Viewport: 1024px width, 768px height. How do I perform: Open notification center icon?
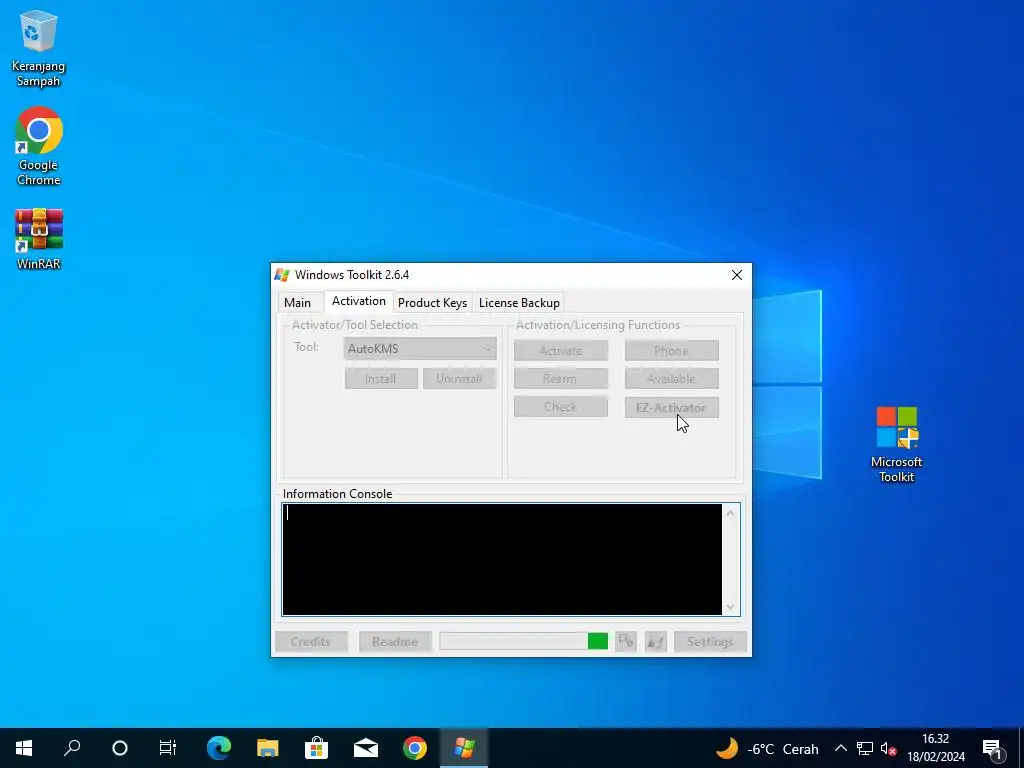[x=993, y=748]
